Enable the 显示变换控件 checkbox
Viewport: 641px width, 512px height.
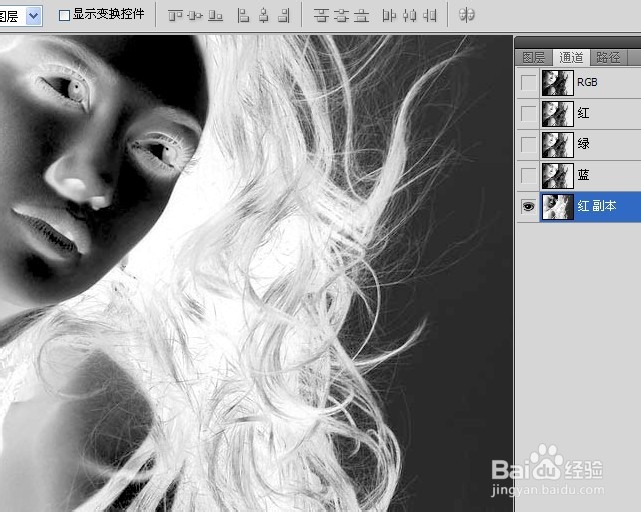[x=64, y=16]
